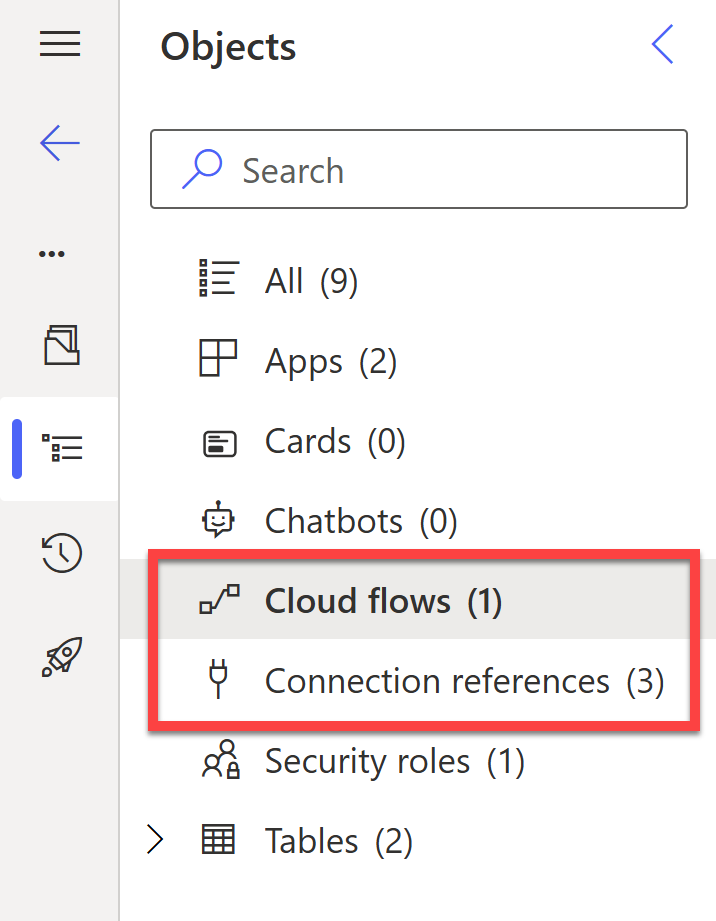This screenshot has height=921, width=716.
Task: Open Security roles (1)
Action: [395, 761]
